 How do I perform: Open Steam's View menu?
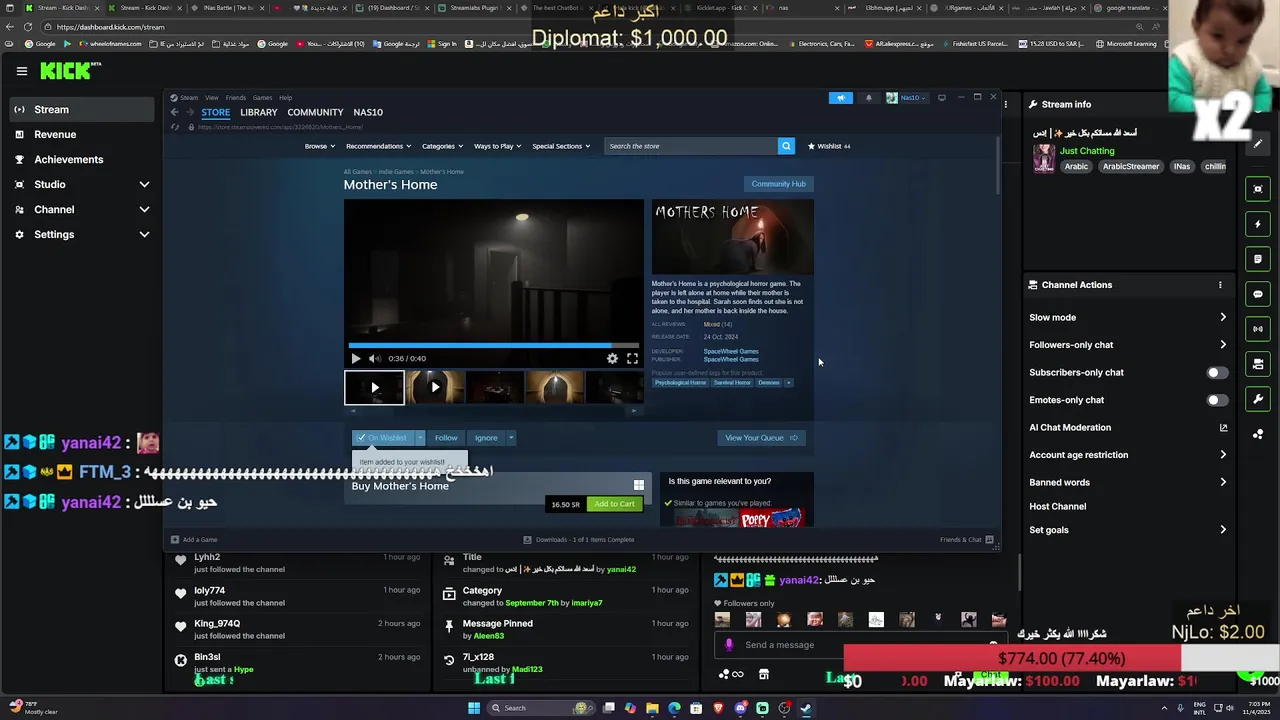coord(212,98)
